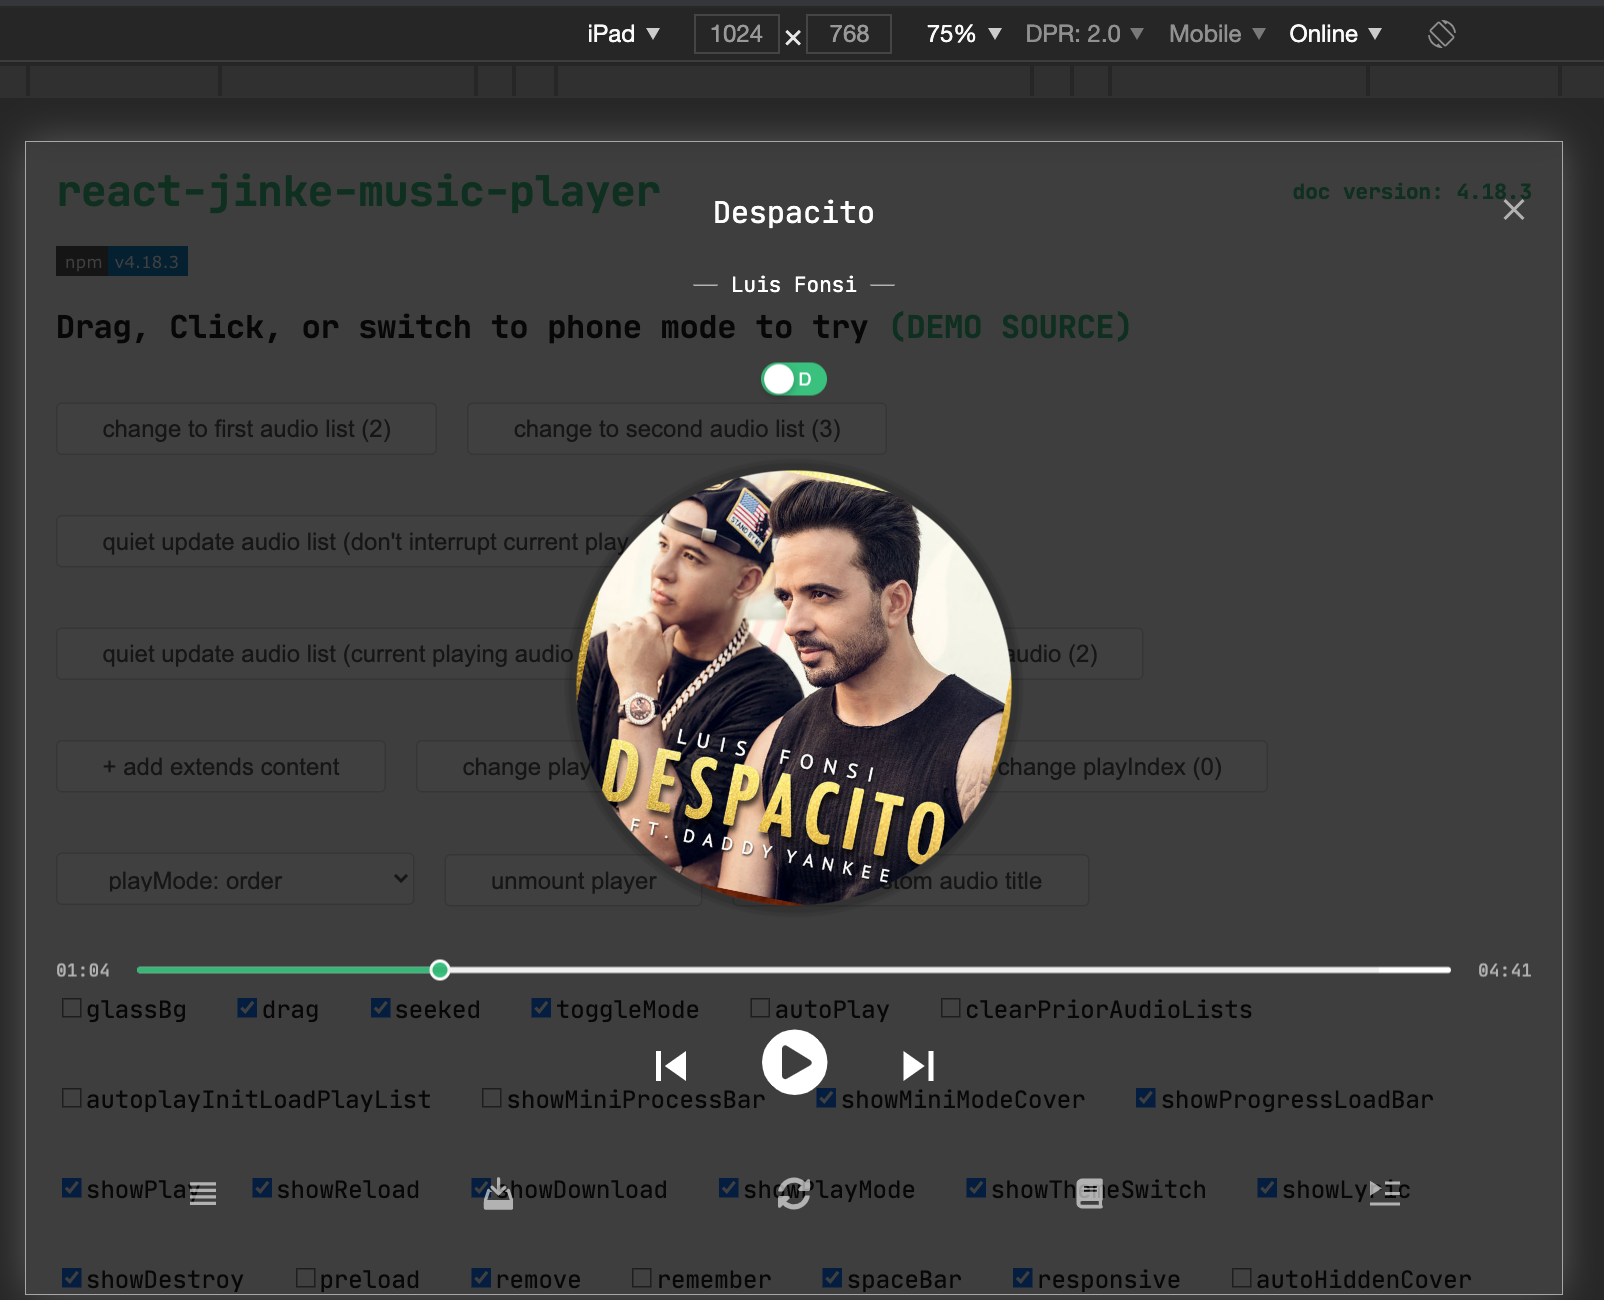Open the audio playlist icon

click(x=203, y=1193)
